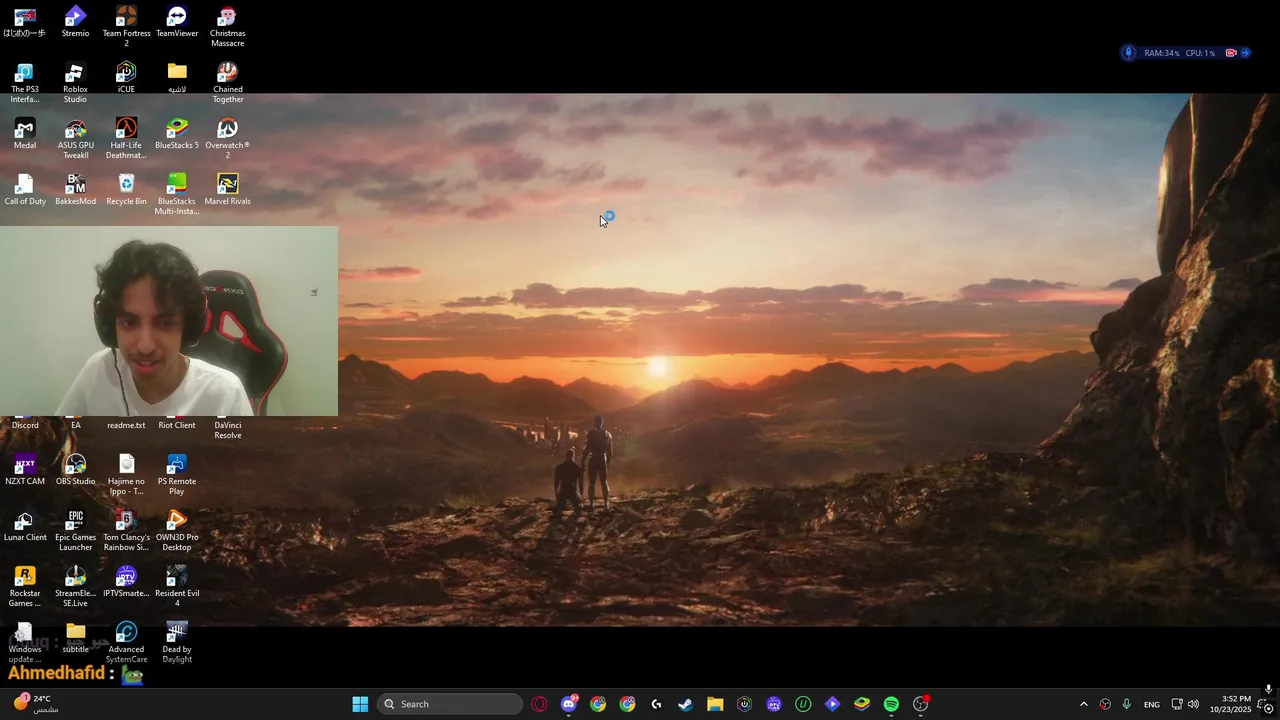Viewport: 1280px width, 720px height.
Task: Select The PS3 Interface desktop icon
Action: (x=25, y=82)
